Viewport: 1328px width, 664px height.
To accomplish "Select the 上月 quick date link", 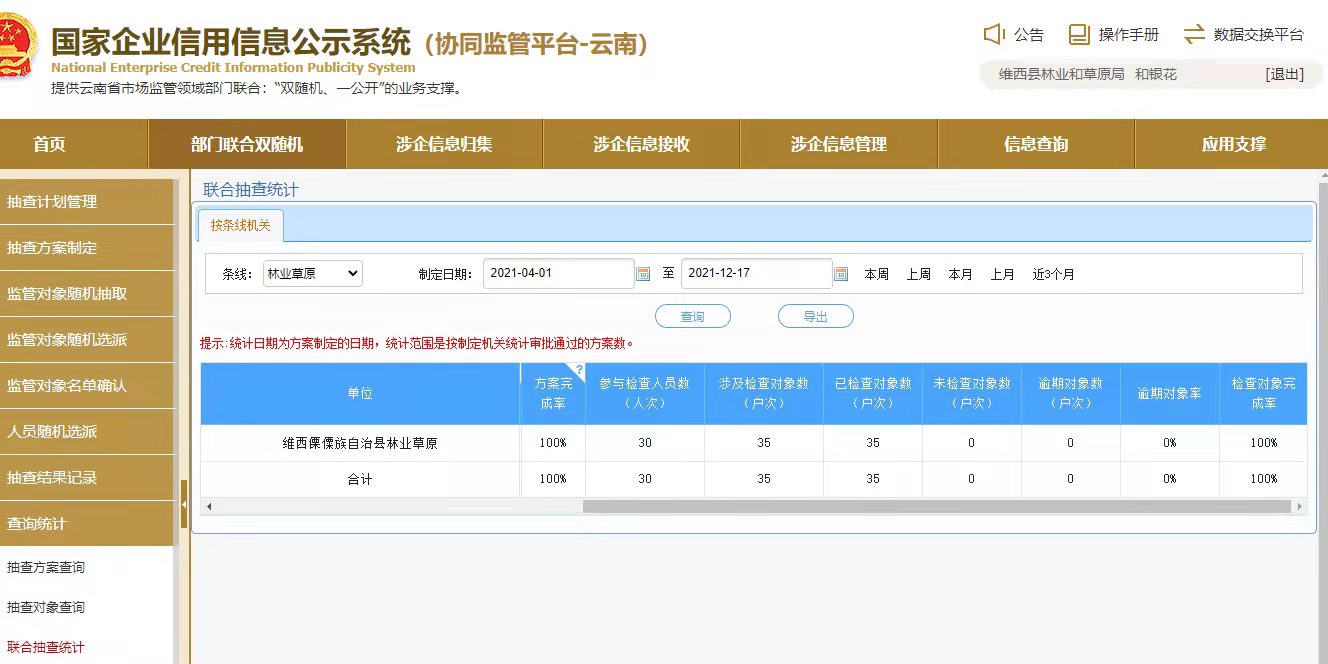I will point(1003,274).
